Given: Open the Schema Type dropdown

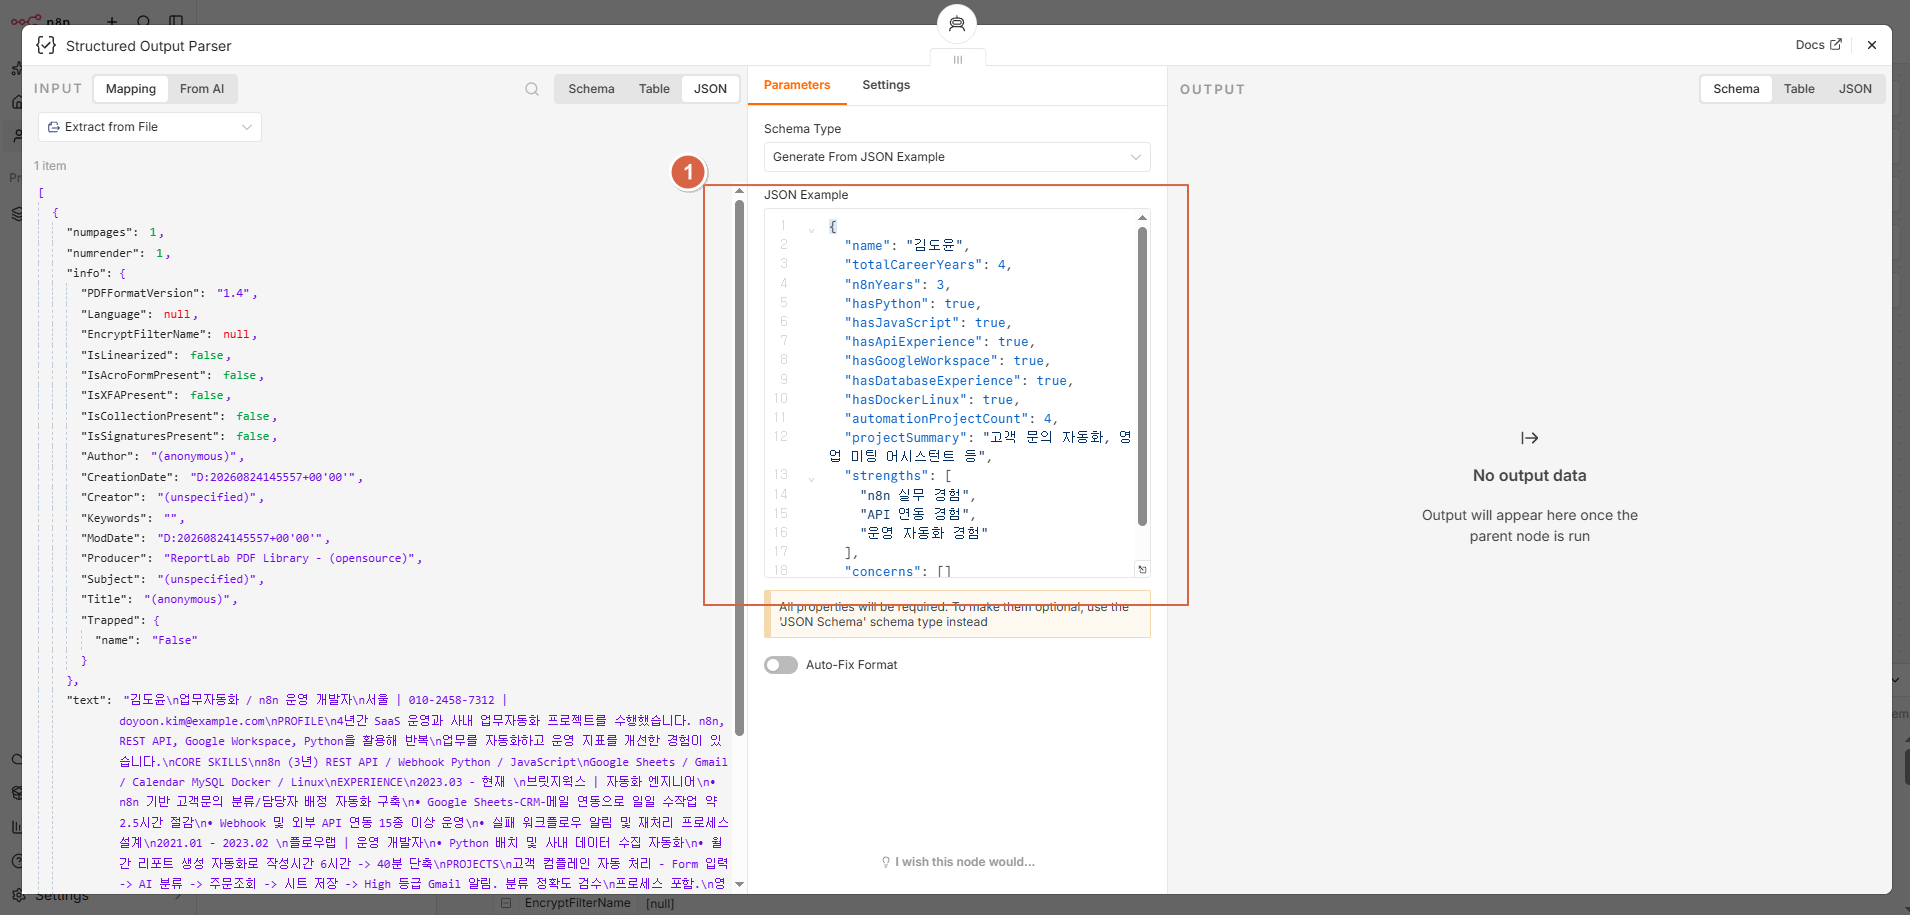Looking at the screenshot, I should coord(957,157).
